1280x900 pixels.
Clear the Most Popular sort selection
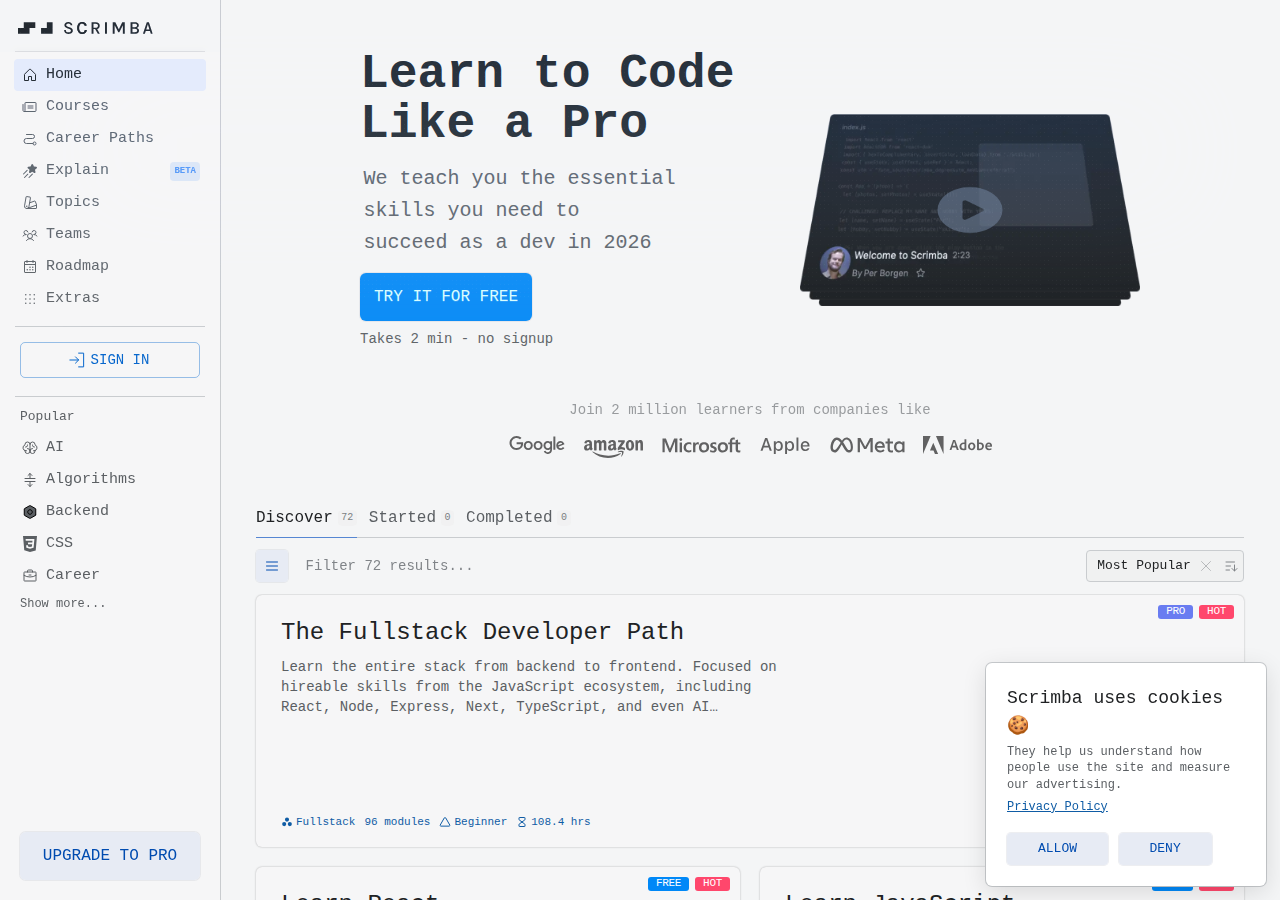pos(1206,566)
